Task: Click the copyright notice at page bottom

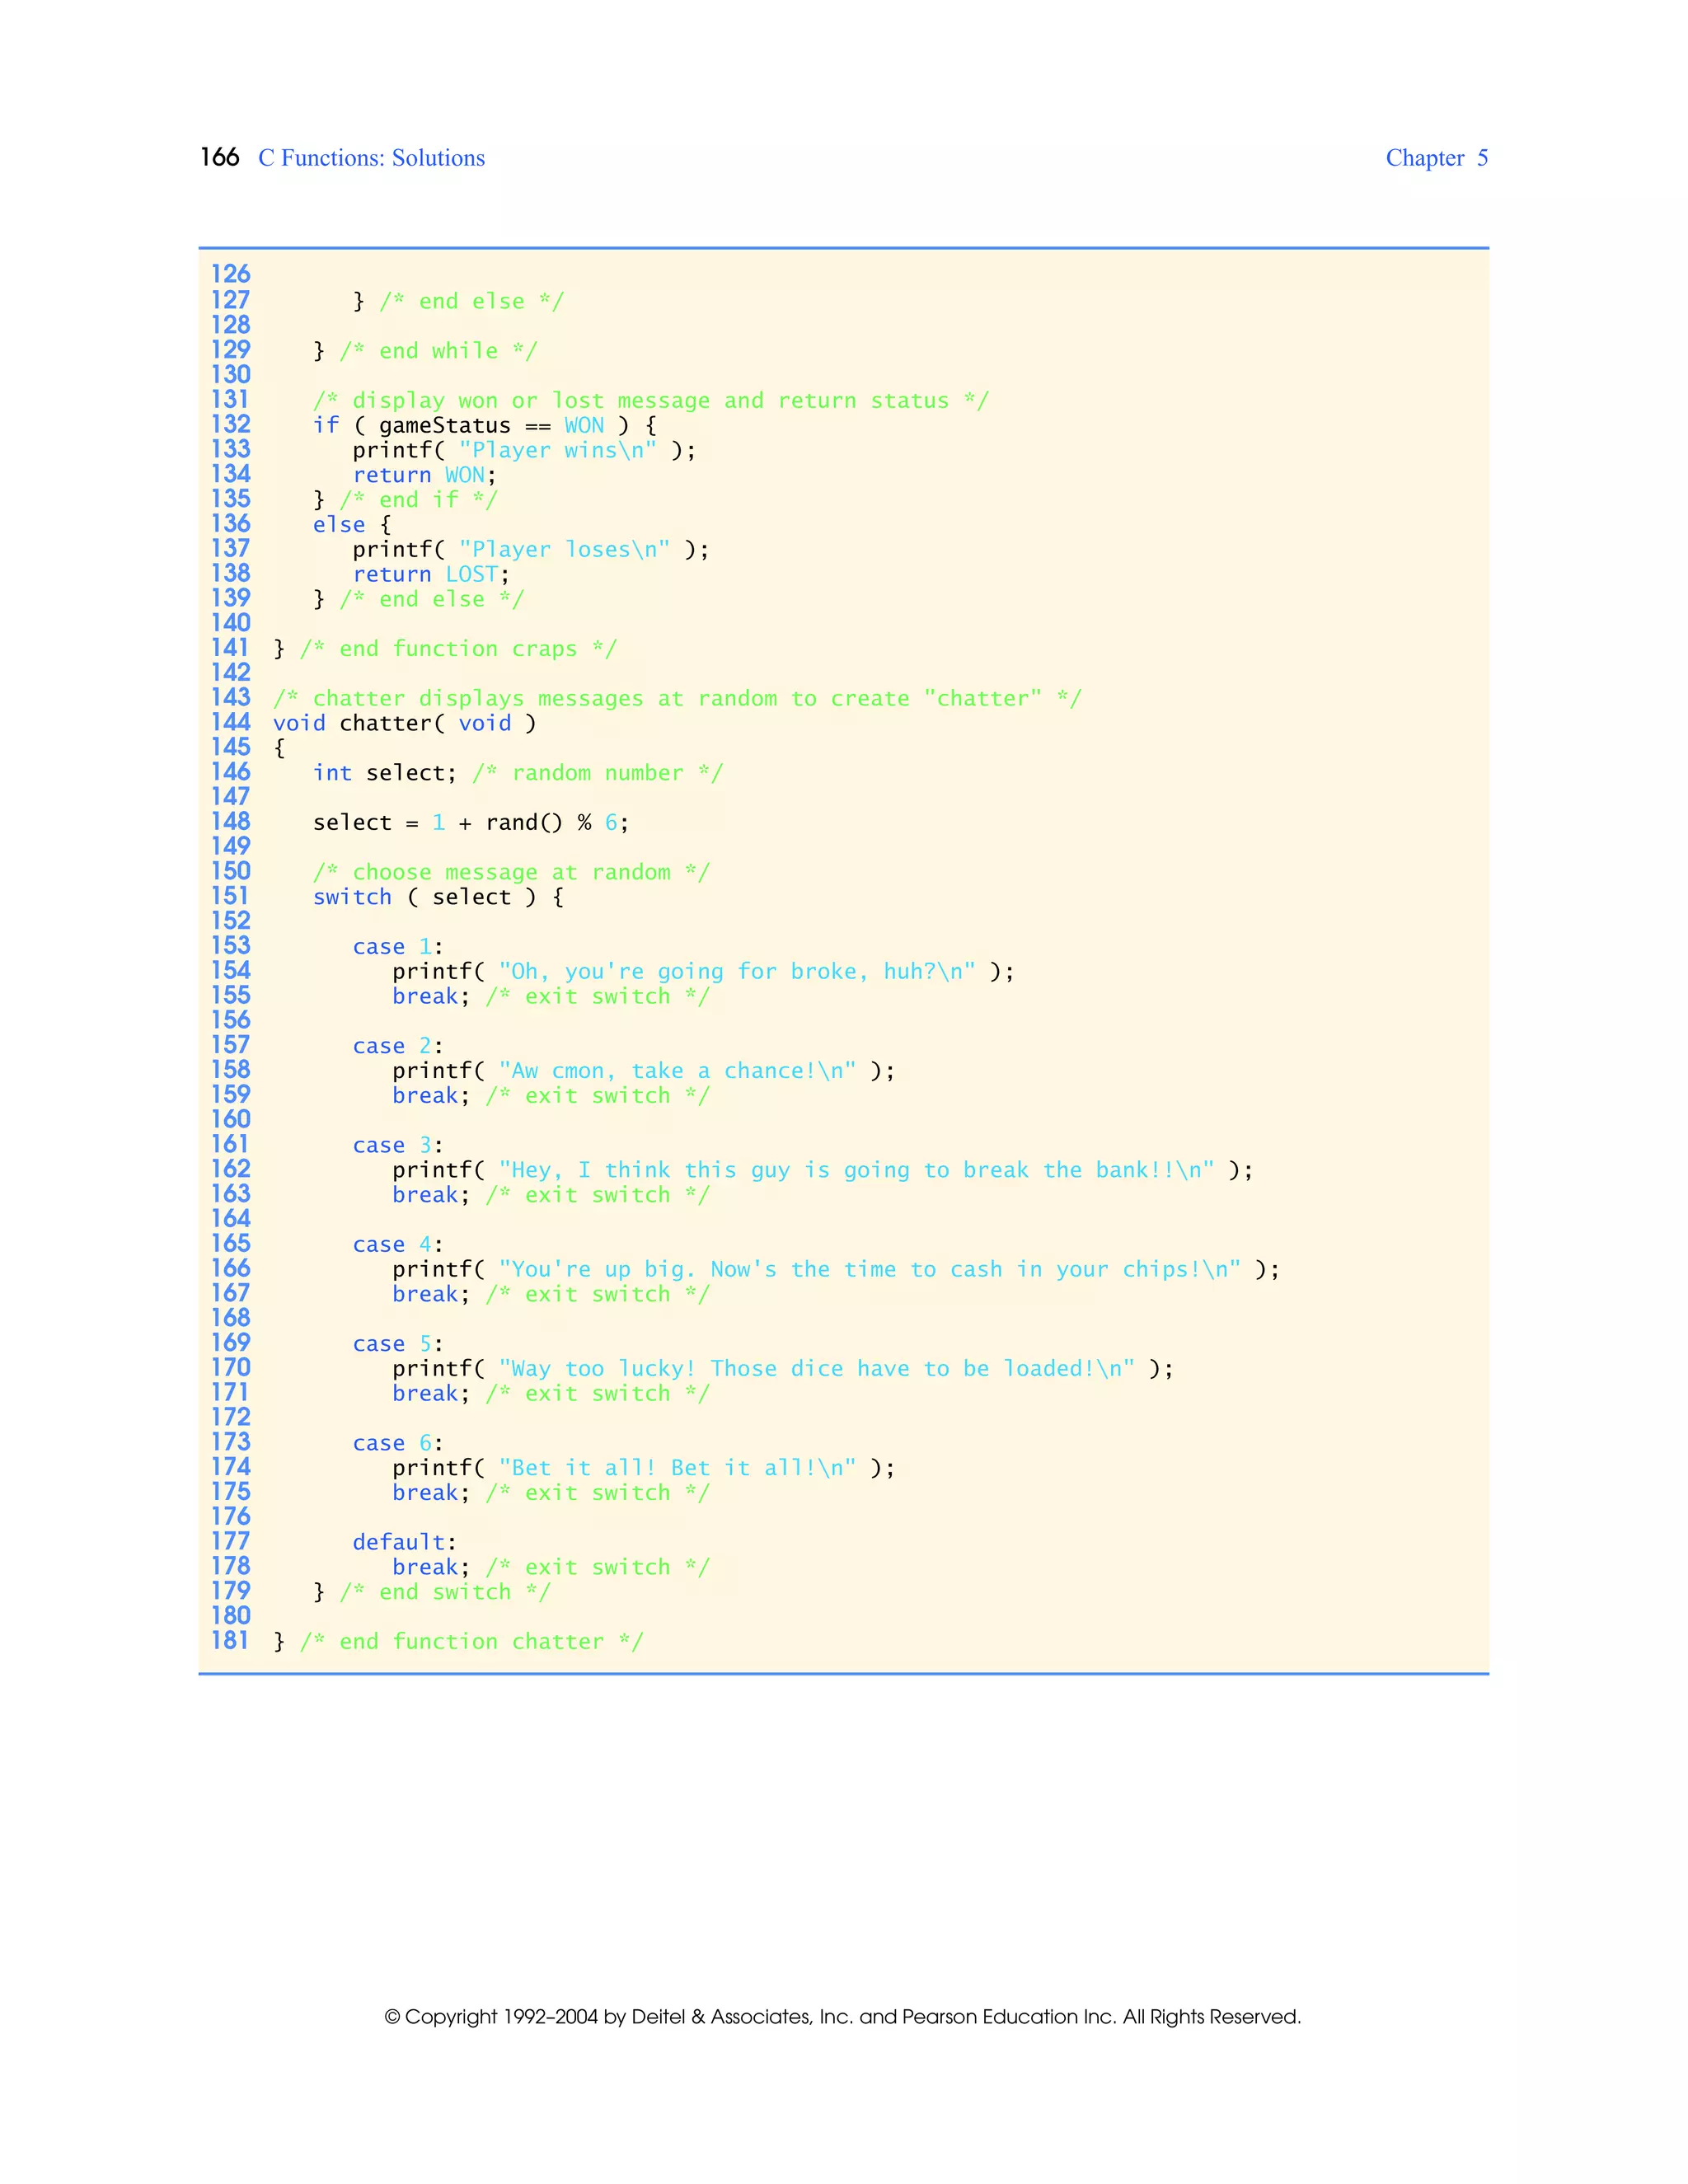Action: coord(842,2016)
